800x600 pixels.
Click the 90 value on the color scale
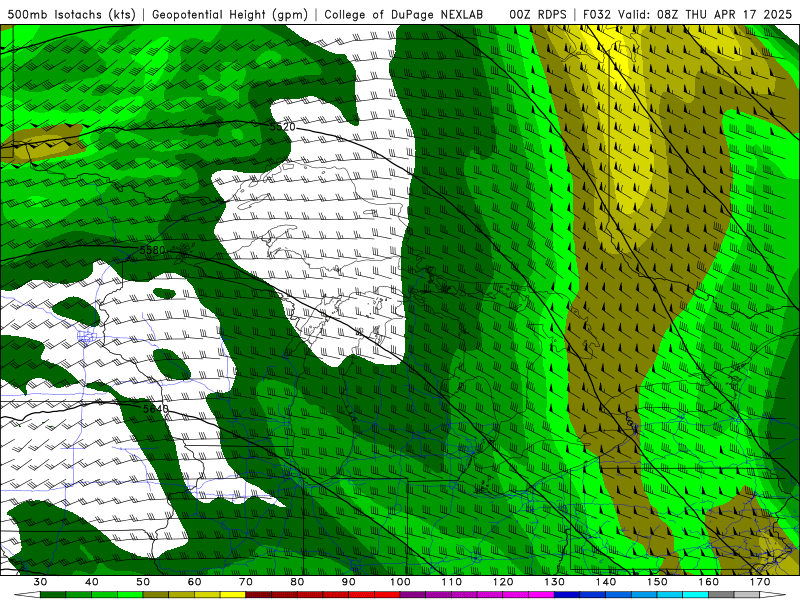click(348, 582)
